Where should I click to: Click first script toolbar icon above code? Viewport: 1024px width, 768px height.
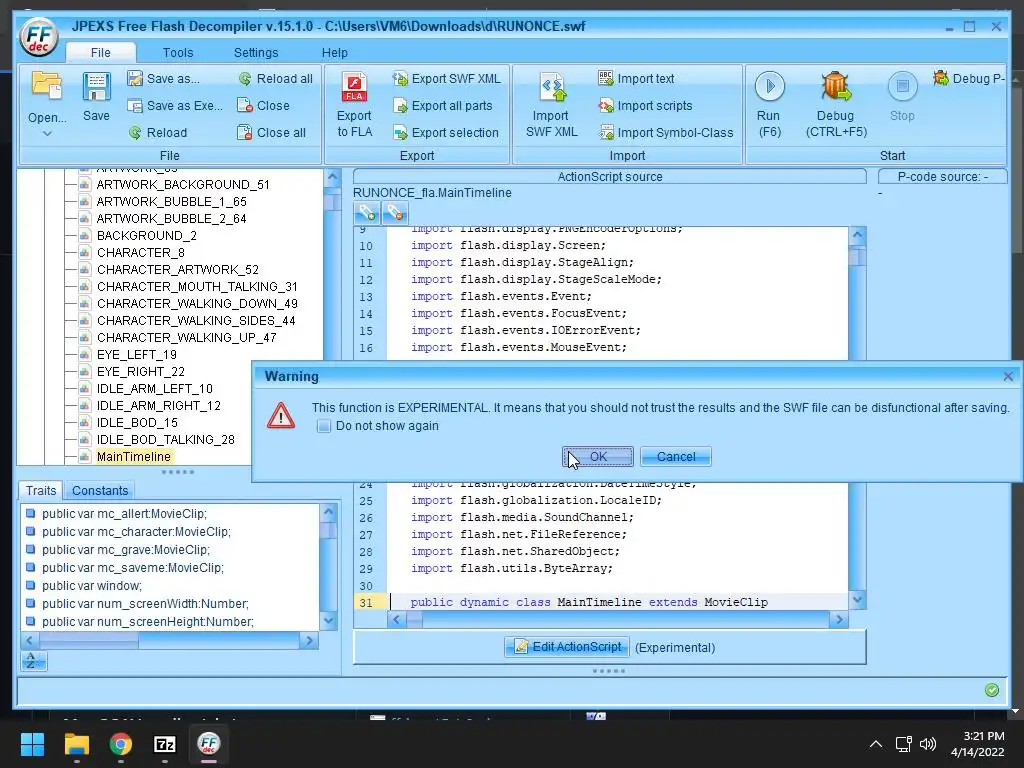(x=366, y=212)
